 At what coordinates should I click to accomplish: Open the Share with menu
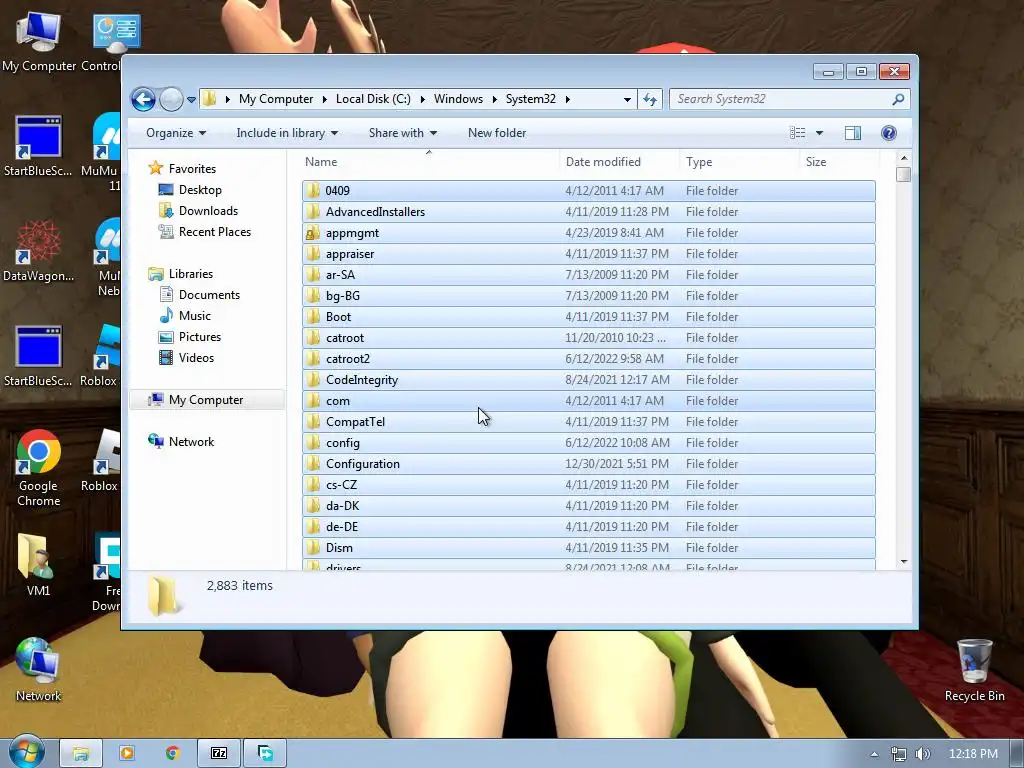(x=402, y=133)
